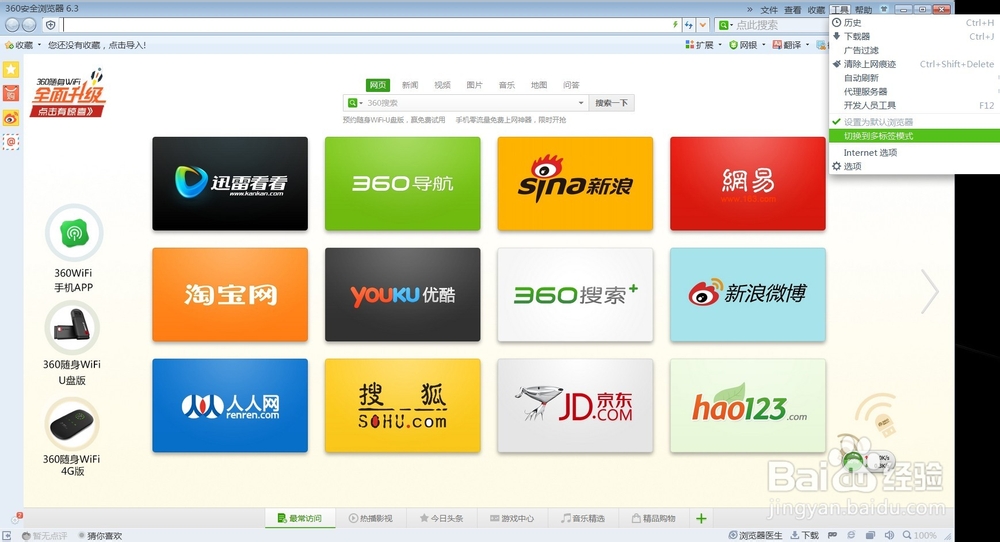Open 浏览器医生 in the status bar

pyautogui.click(x=755, y=536)
